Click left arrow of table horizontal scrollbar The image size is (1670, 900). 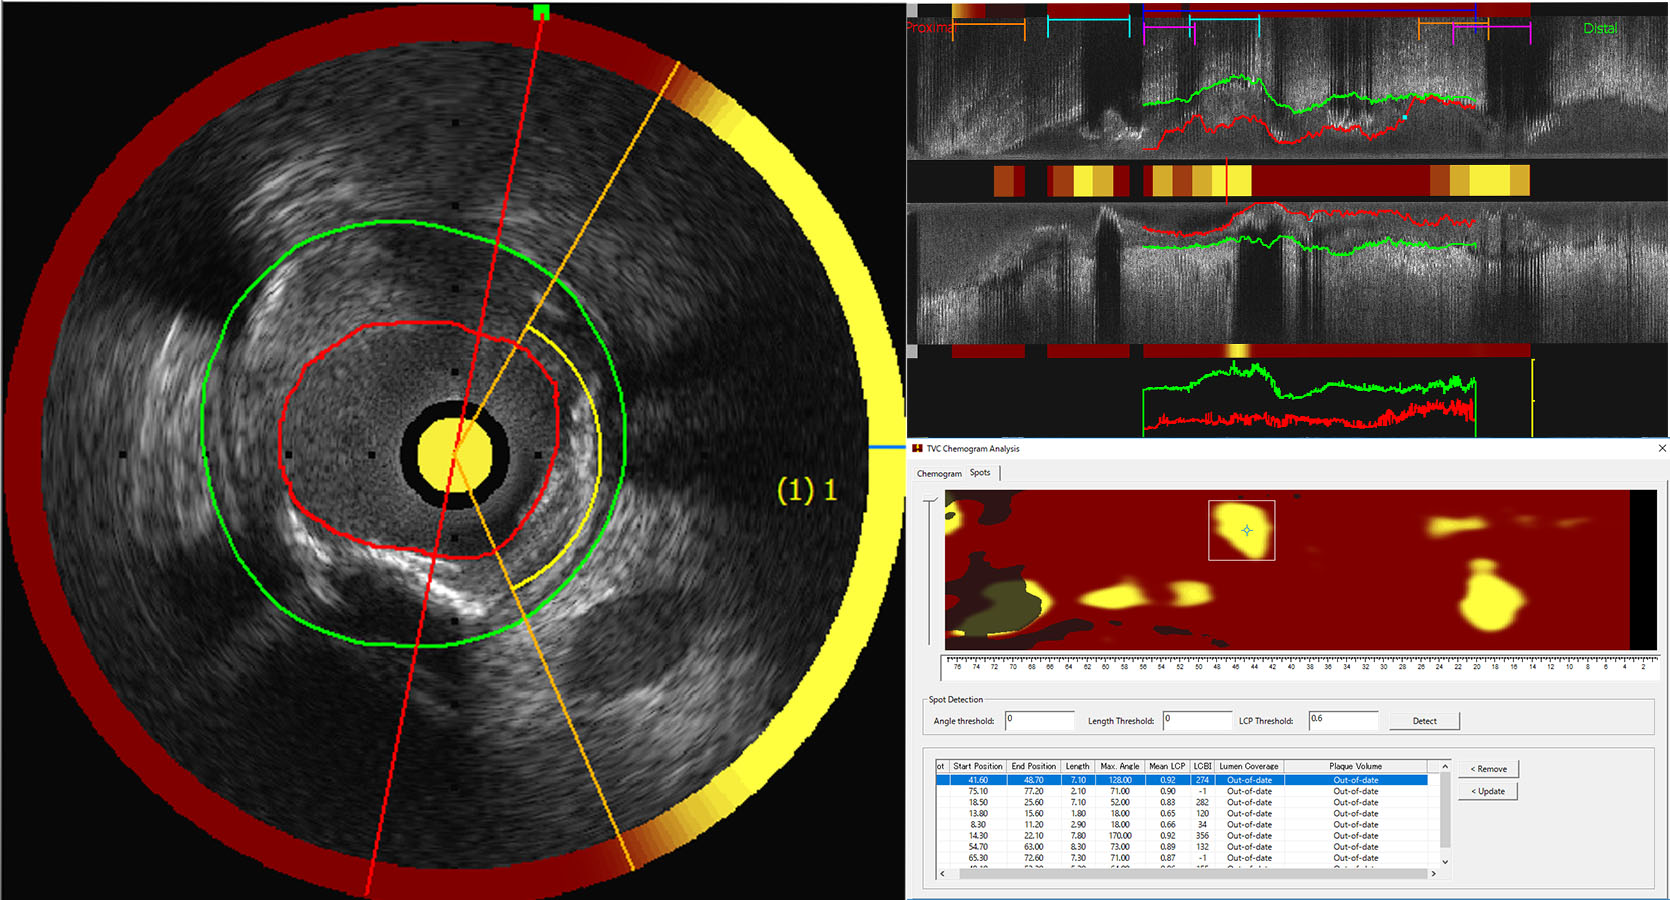click(942, 873)
